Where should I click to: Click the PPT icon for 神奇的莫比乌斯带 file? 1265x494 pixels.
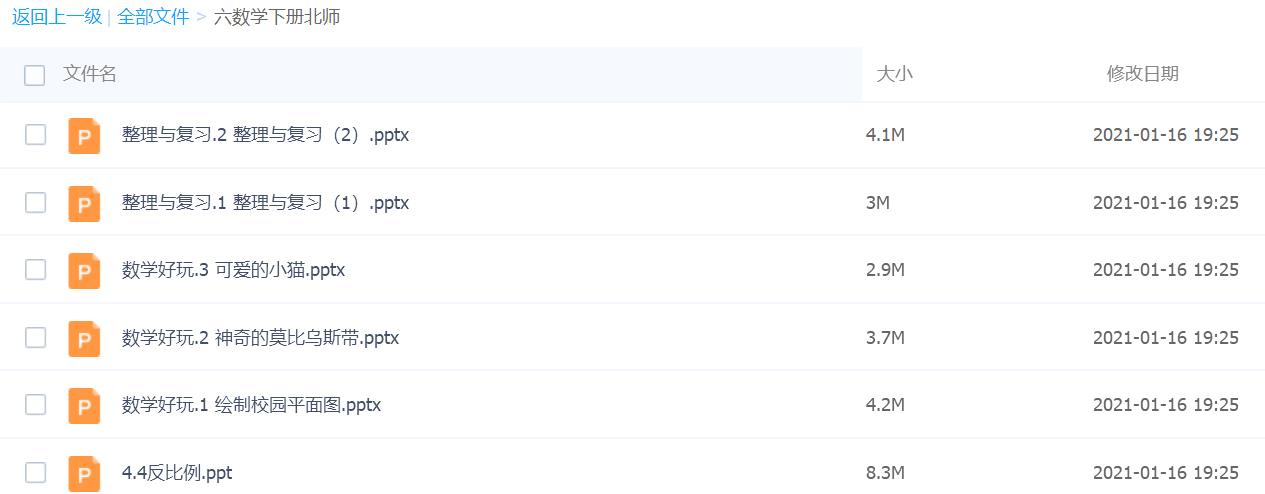[84, 338]
